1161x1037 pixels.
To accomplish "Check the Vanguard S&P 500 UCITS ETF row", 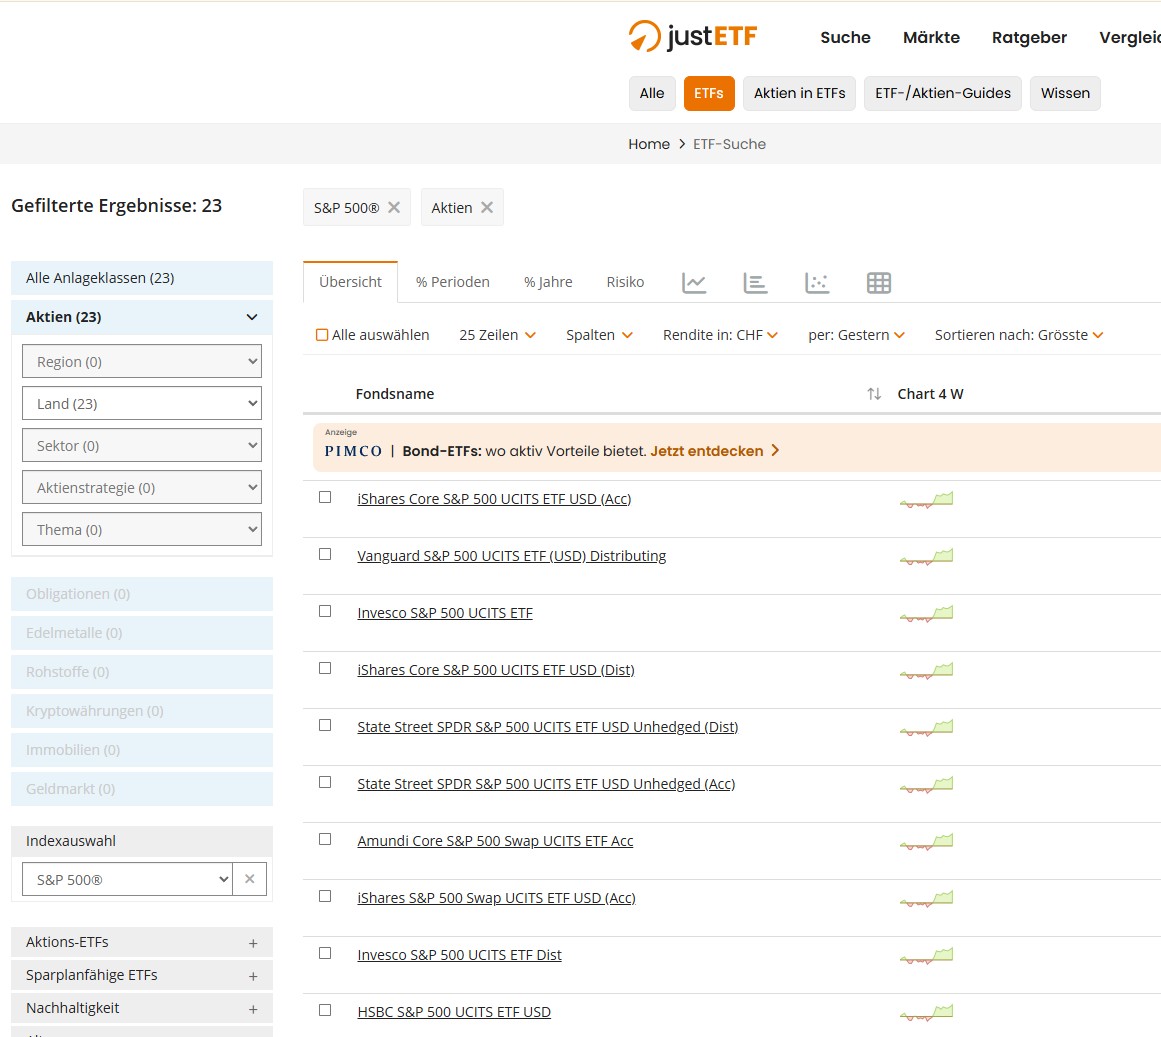I will pyautogui.click(x=325, y=554).
